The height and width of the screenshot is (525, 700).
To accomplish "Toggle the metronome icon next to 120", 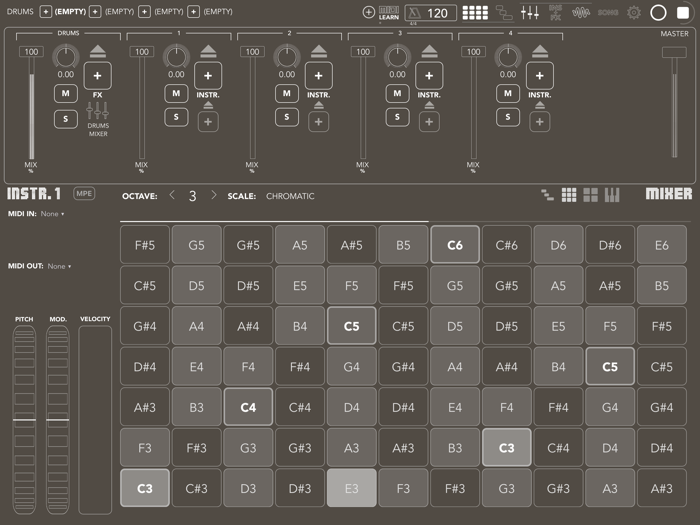I will tap(414, 13).
